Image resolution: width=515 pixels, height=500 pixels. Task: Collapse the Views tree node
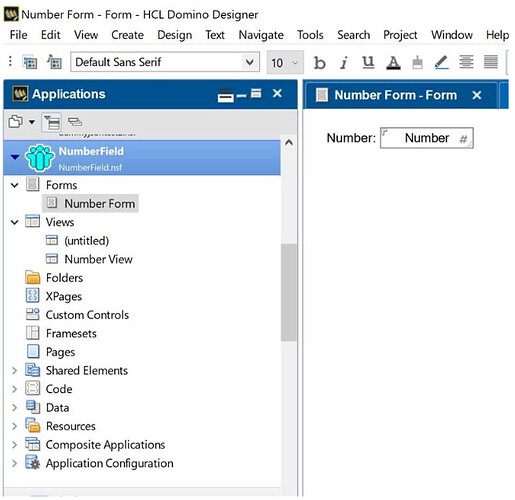click(x=14, y=222)
